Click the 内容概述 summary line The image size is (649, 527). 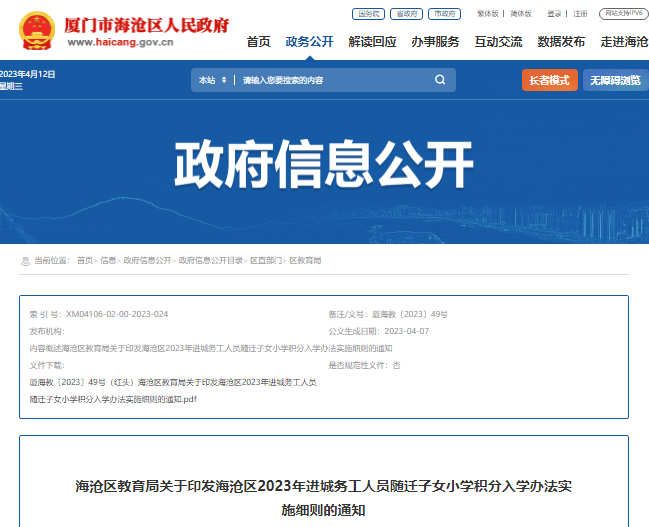(x=211, y=348)
